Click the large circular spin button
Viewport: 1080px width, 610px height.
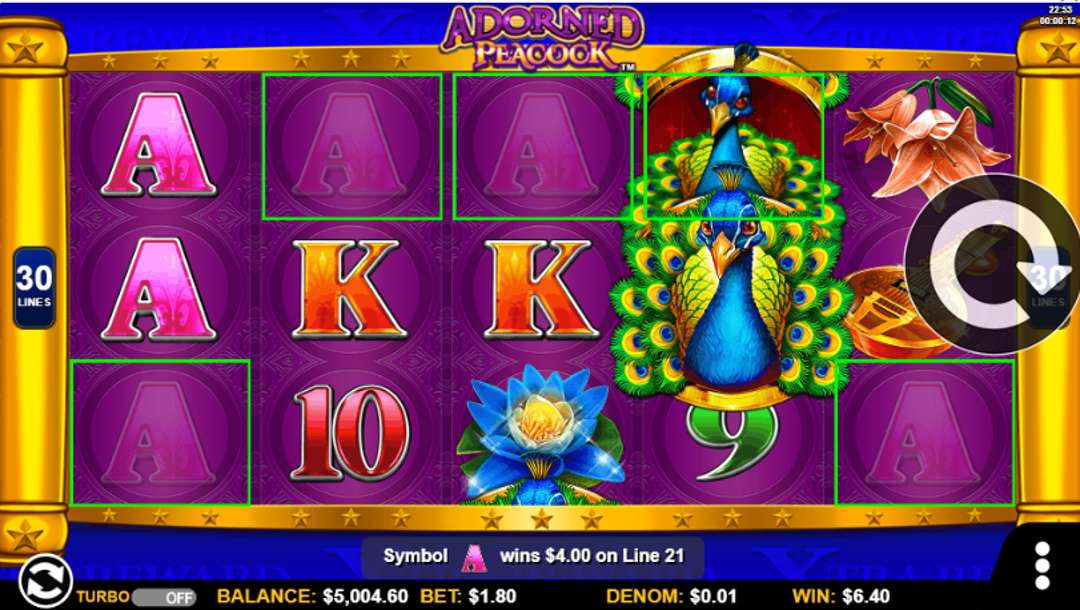pos(992,264)
